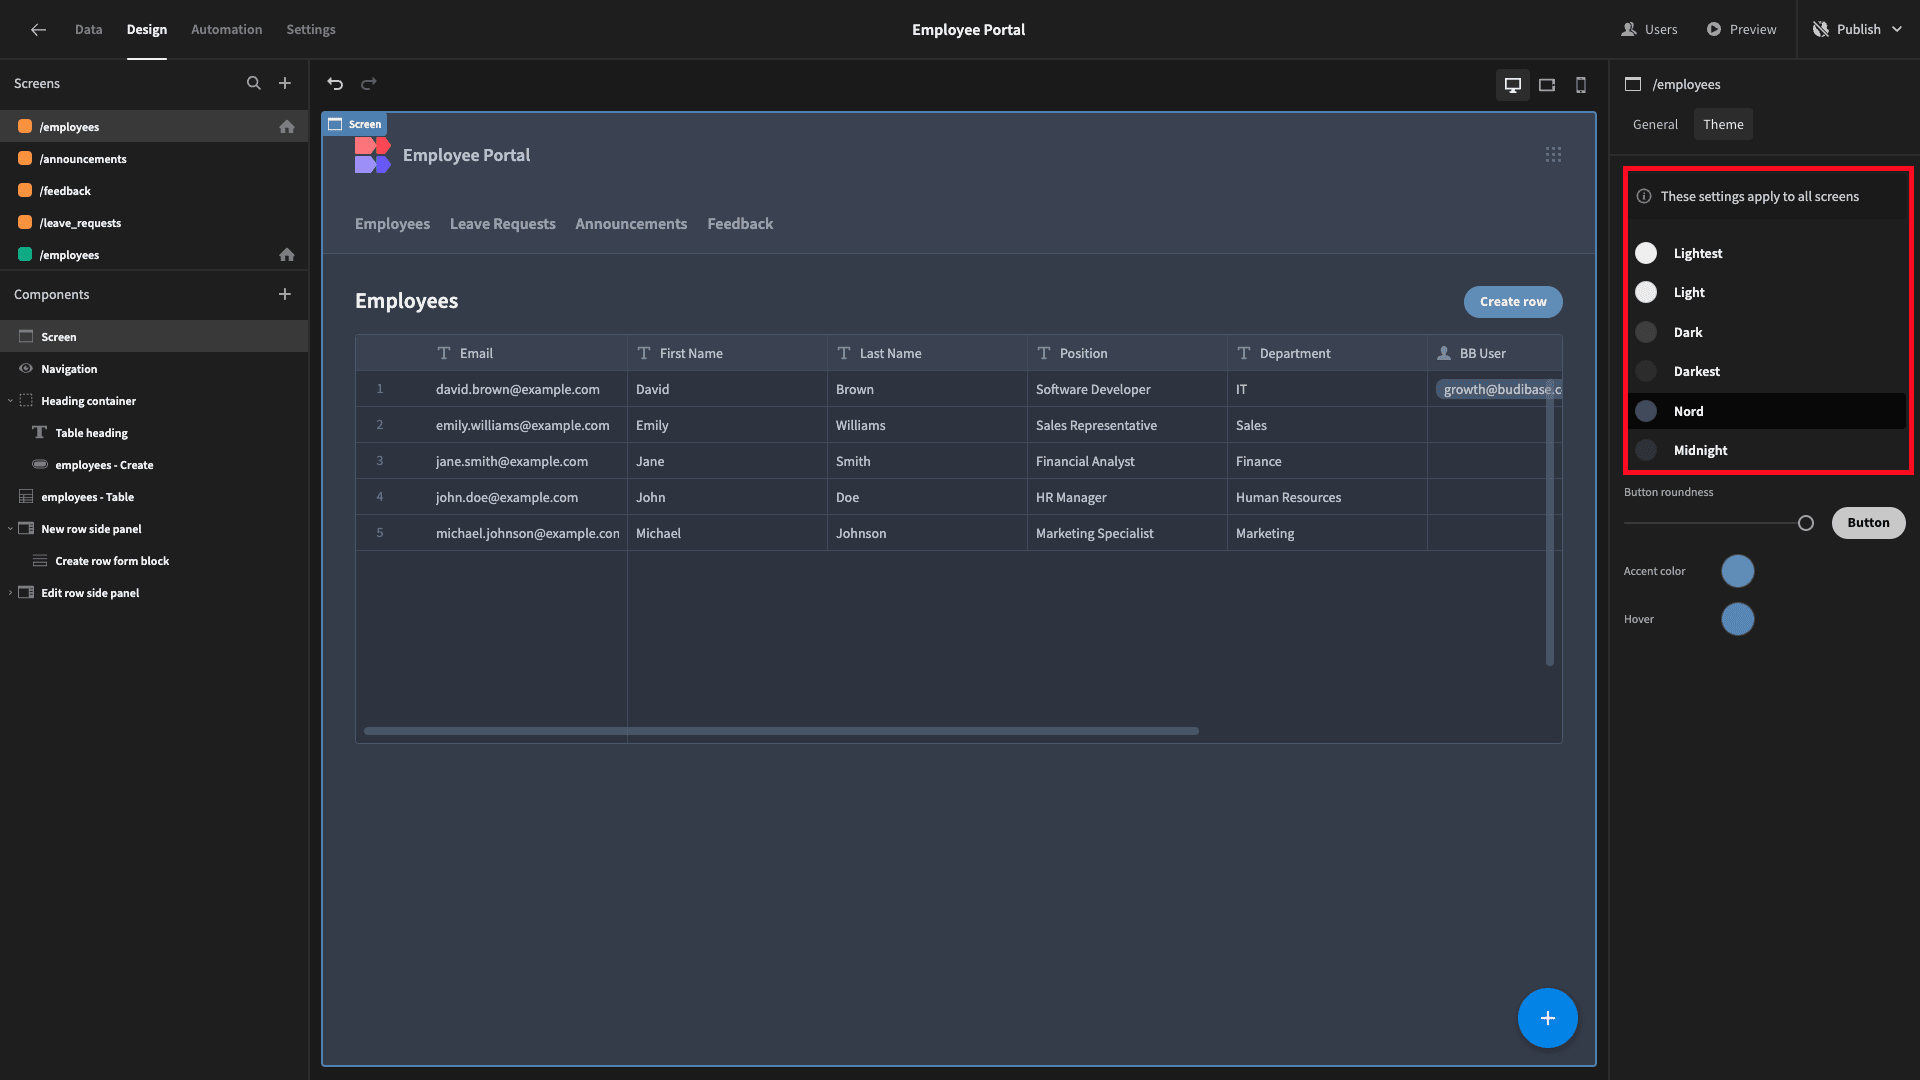Add a component with plus icon

pyautogui.click(x=285, y=294)
